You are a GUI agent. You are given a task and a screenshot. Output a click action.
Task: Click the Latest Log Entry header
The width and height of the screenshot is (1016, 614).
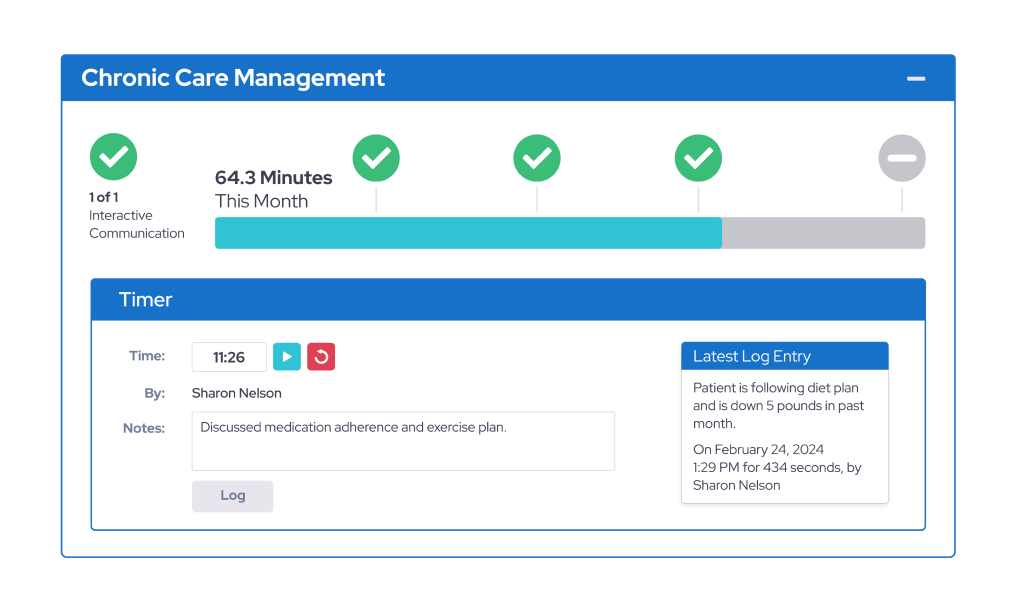point(784,356)
